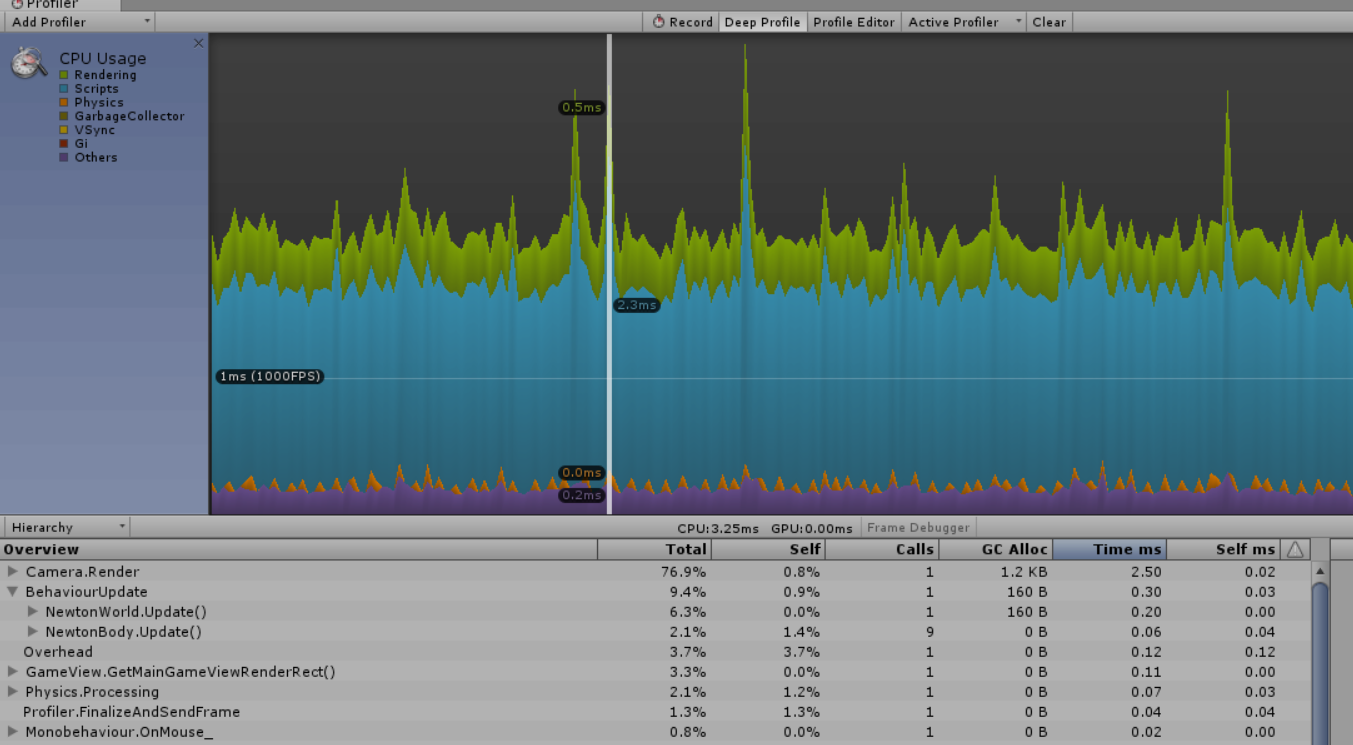Toggle the Scripts legend swatch
The image size is (1353, 745).
click(64, 89)
